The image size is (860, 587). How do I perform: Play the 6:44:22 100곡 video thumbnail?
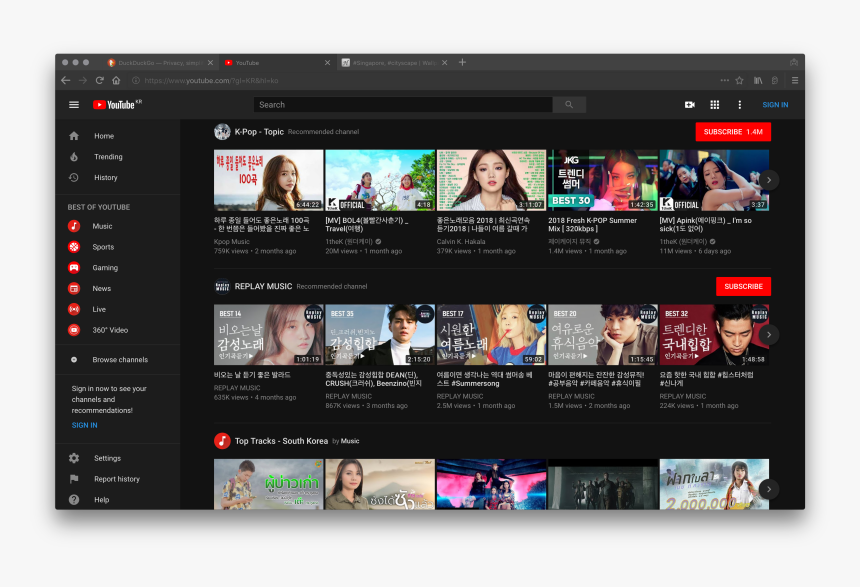coord(268,180)
